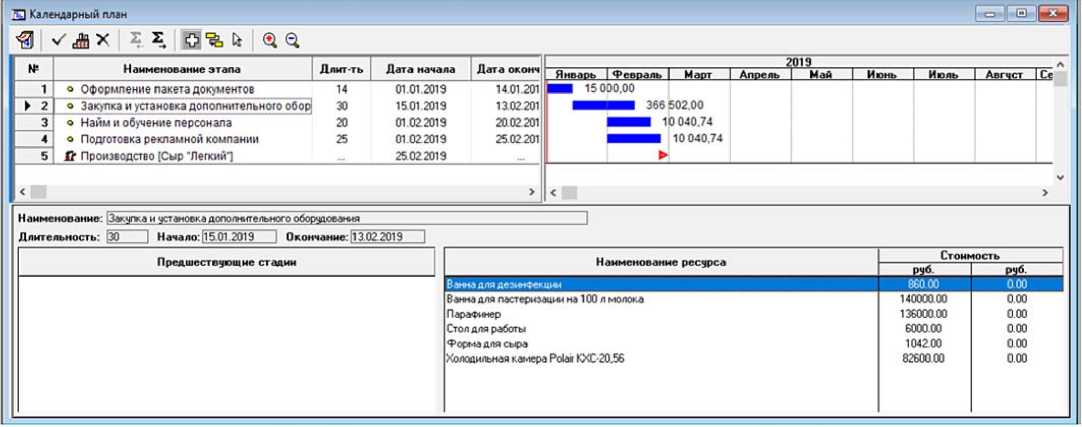Click down scroll arrow of Gantt chart
1082x427 pixels.
coord(1061,177)
